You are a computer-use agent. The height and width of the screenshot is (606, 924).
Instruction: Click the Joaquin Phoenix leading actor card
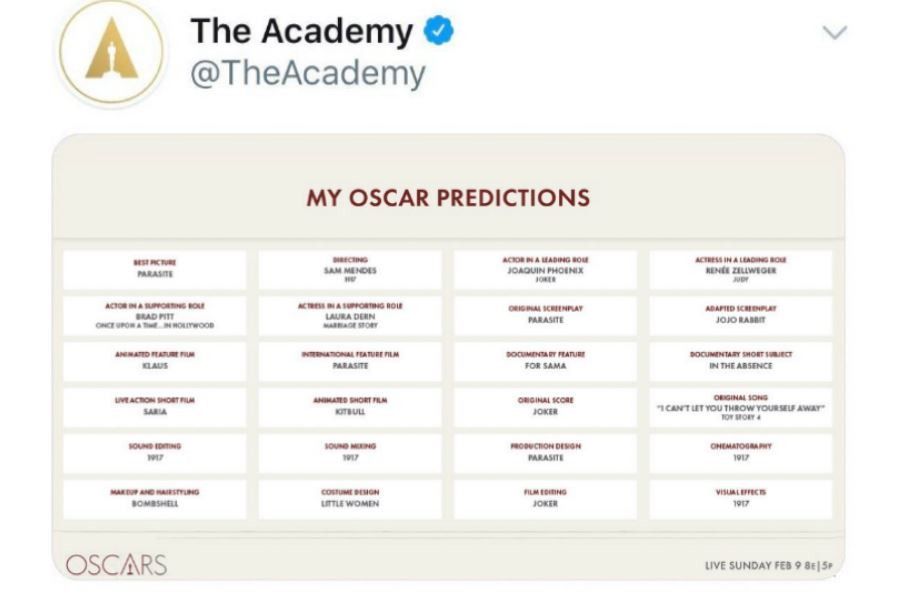point(546,269)
